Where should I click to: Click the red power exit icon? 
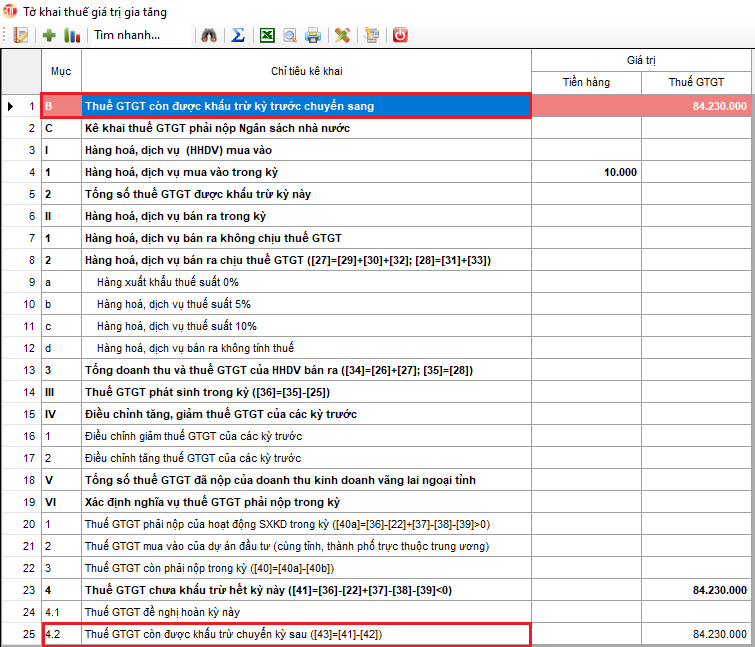tap(401, 35)
